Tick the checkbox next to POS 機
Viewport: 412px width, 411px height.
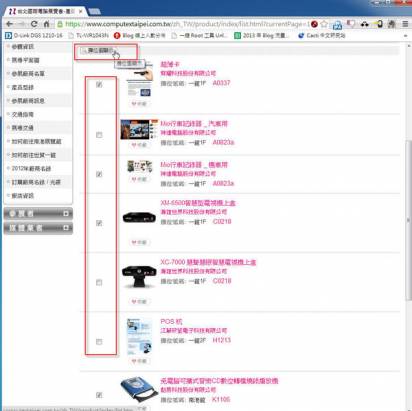pos(99,342)
